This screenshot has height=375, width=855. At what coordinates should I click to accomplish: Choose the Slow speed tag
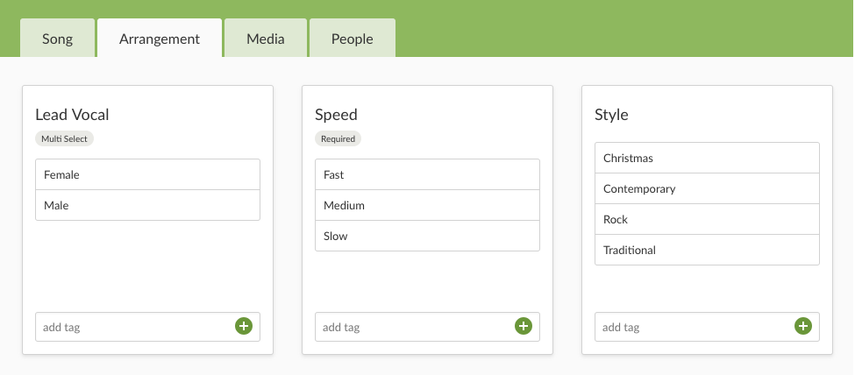click(x=428, y=236)
